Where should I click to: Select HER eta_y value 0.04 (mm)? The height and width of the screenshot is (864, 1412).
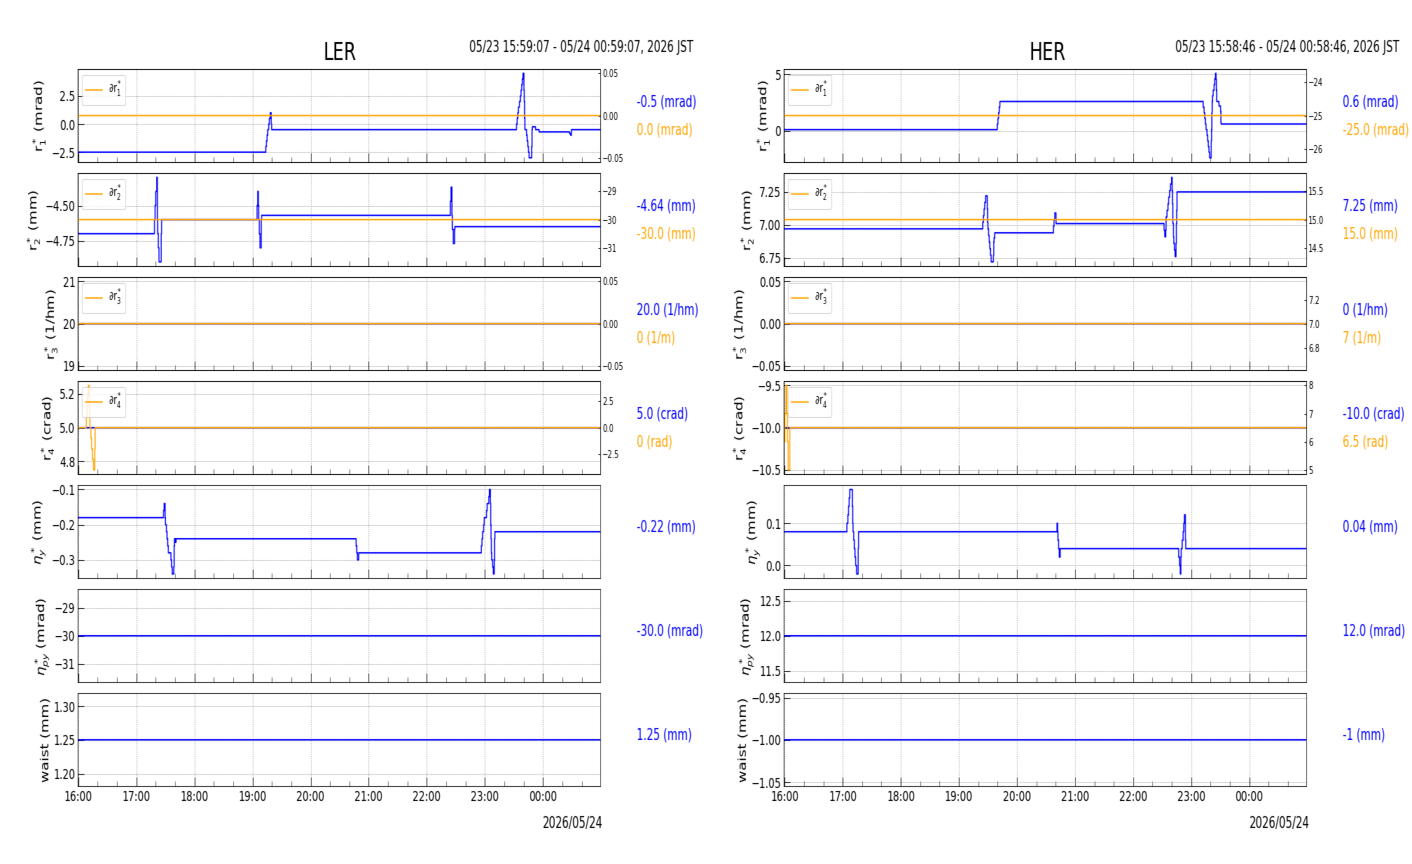[x=1370, y=527]
